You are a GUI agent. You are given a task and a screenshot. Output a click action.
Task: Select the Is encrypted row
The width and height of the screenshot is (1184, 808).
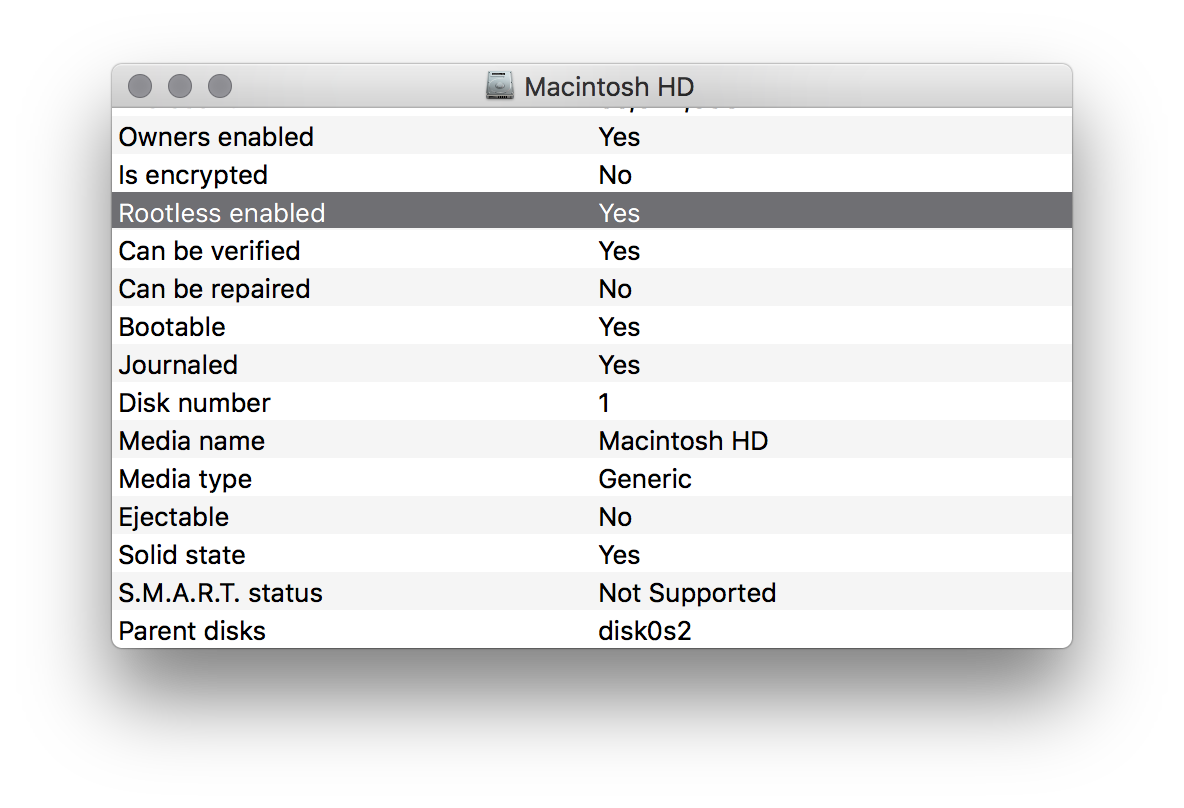592,174
